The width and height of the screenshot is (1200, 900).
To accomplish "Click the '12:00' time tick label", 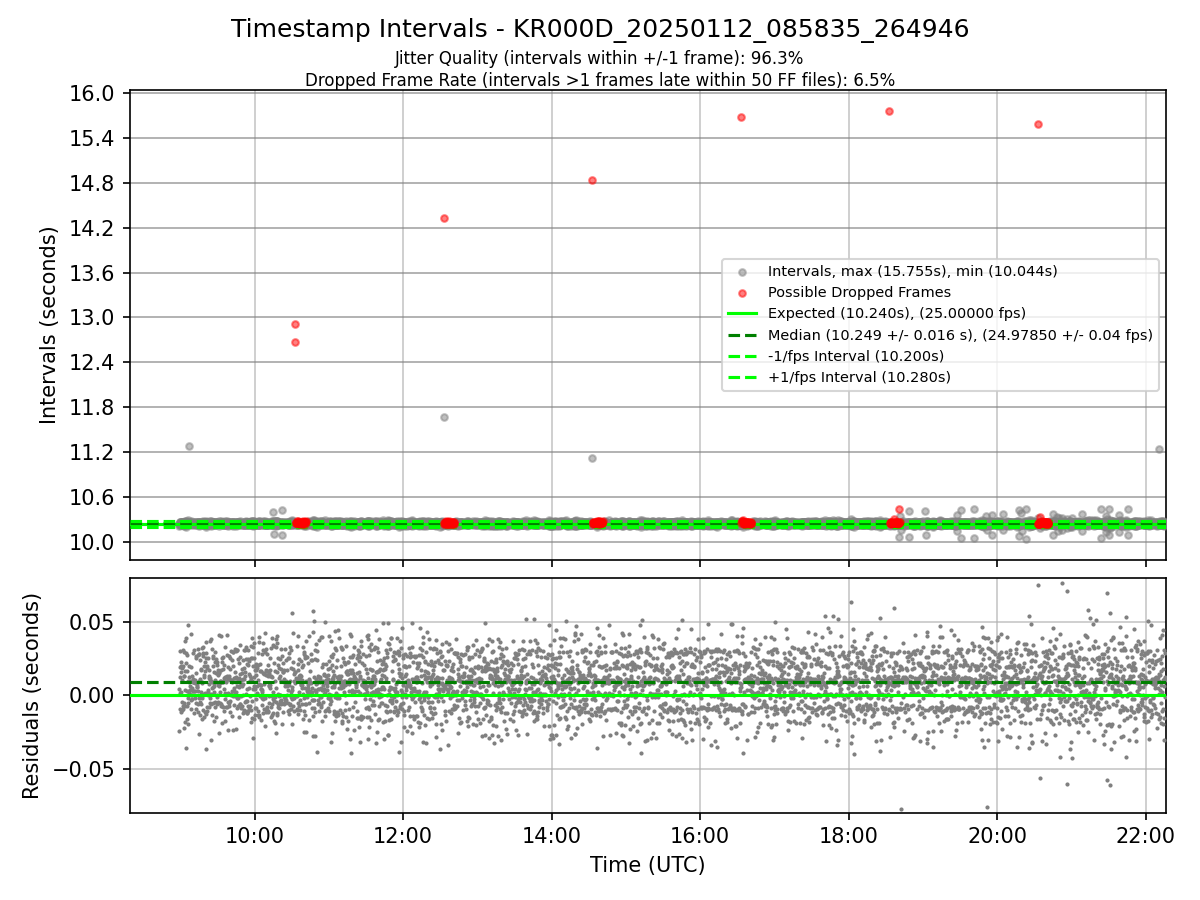I will 403,834.
